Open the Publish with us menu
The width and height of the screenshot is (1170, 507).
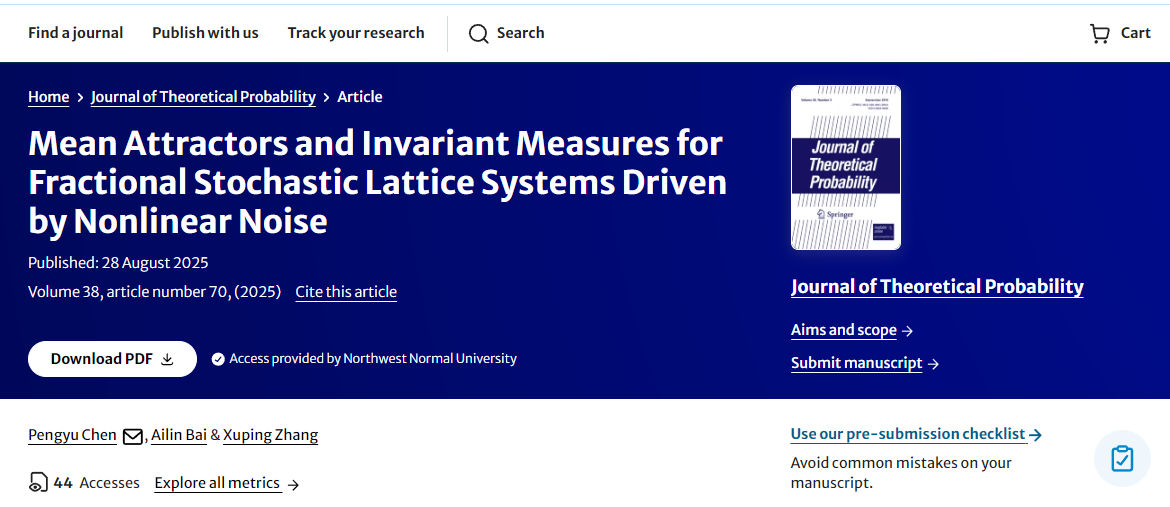(205, 33)
